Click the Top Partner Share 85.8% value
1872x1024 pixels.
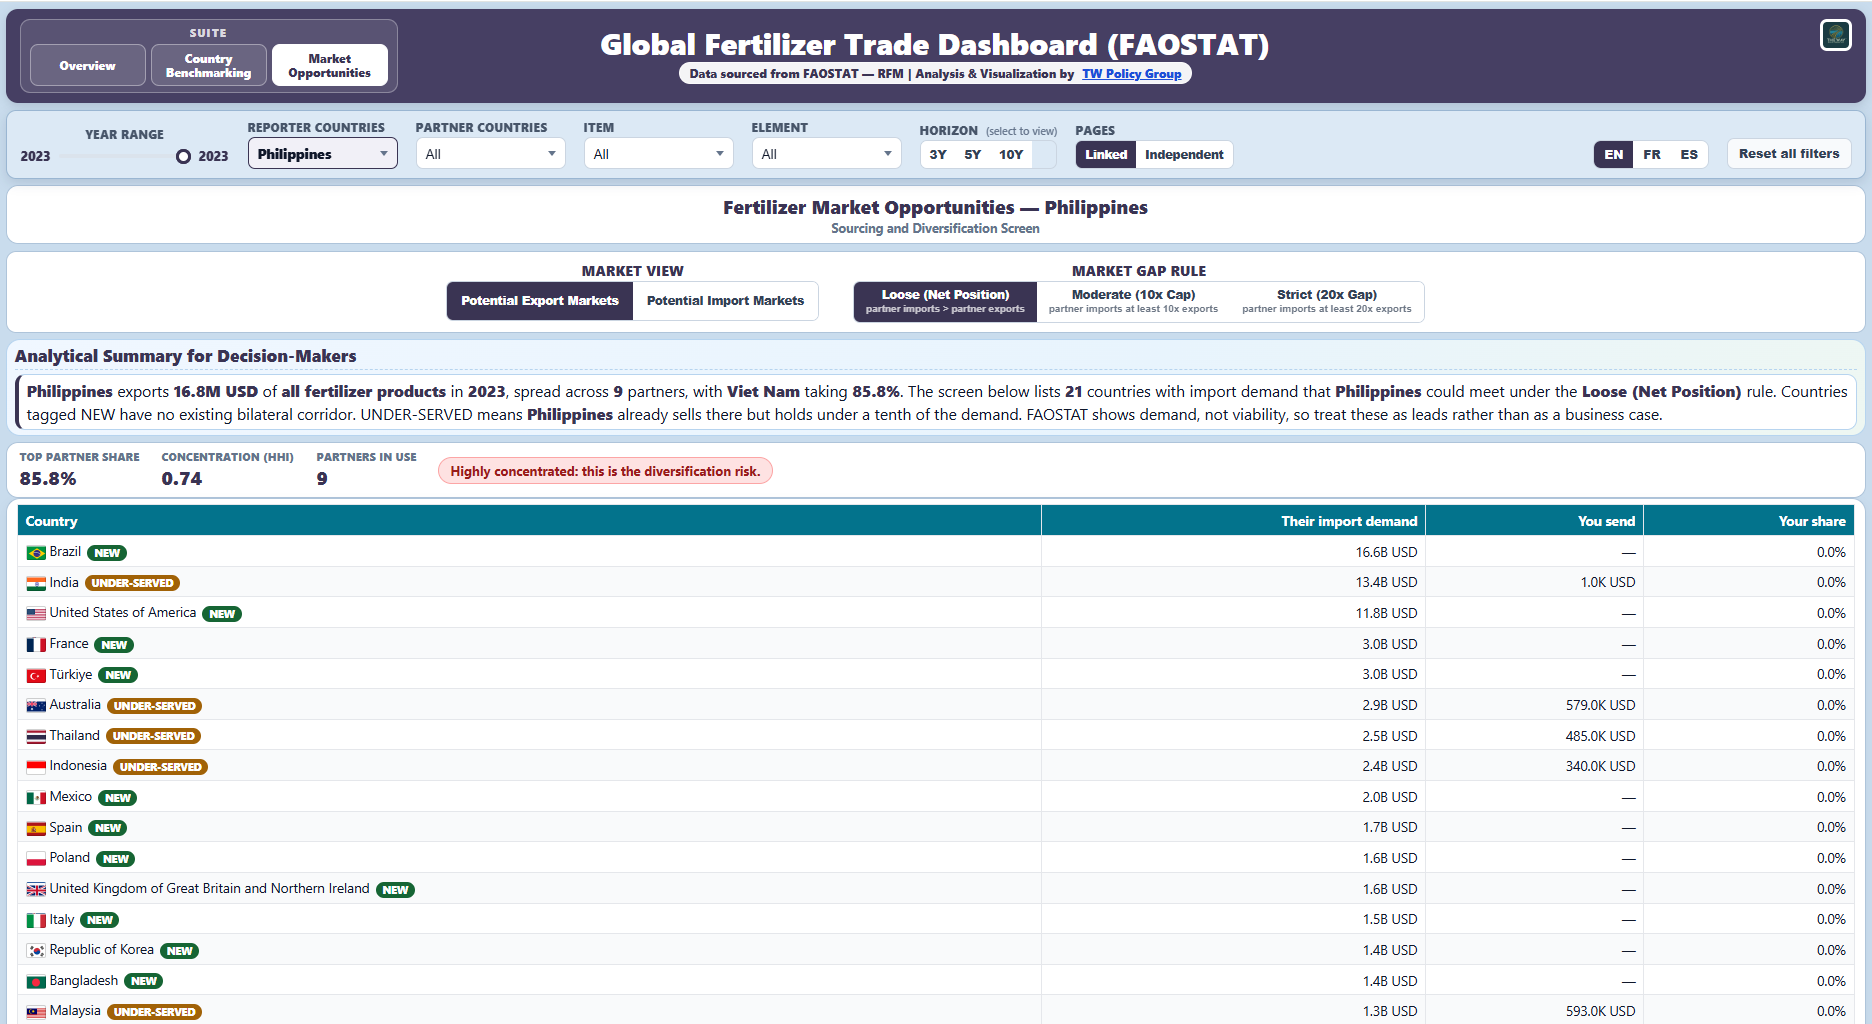click(x=48, y=479)
